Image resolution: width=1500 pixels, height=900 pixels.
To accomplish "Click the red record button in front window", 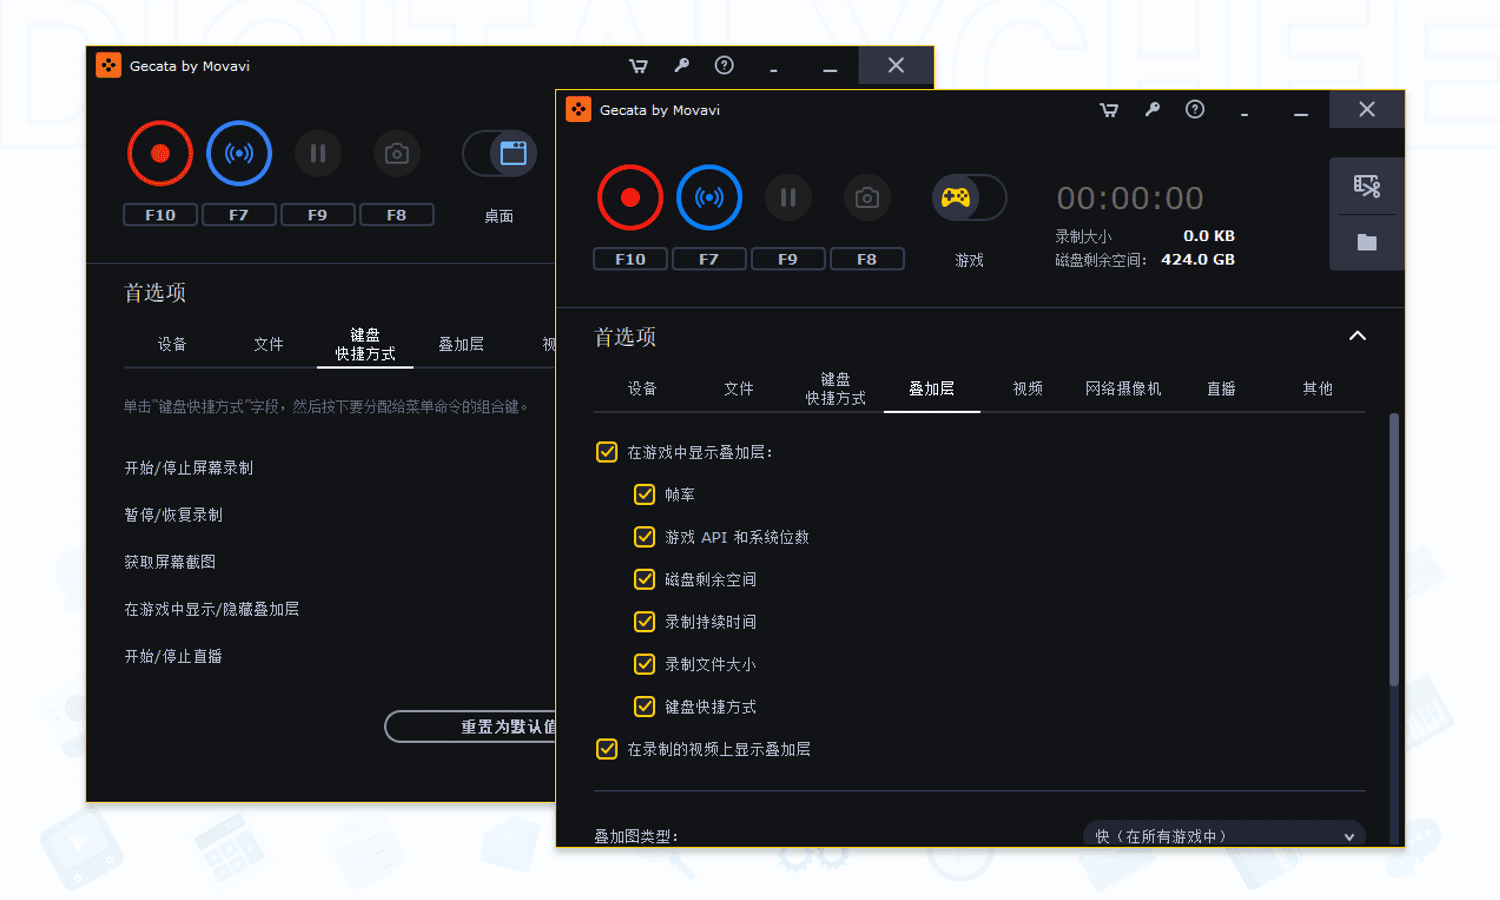I will tap(630, 198).
